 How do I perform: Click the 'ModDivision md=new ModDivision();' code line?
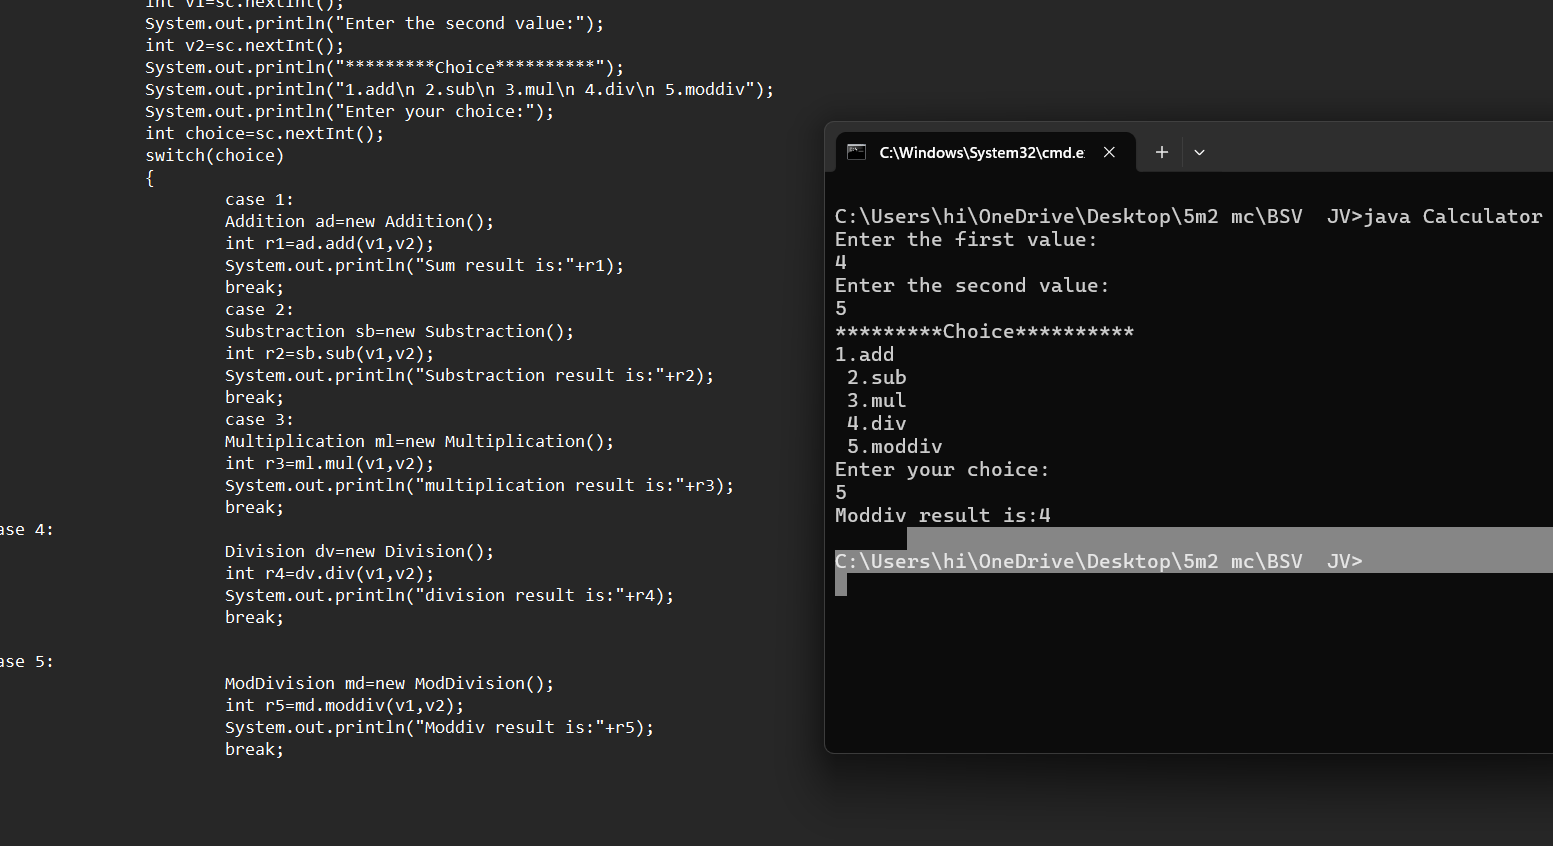pyautogui.click(x=388, y=682)
